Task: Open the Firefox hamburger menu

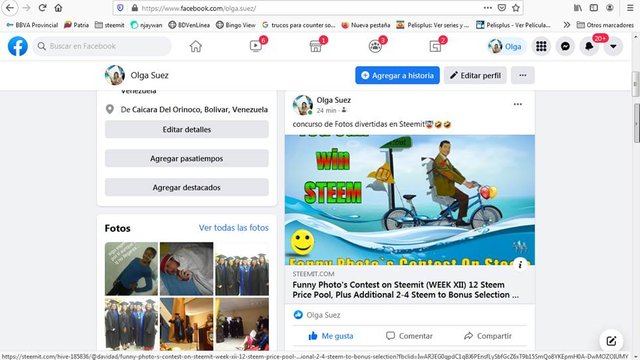Action: (630, 8)
